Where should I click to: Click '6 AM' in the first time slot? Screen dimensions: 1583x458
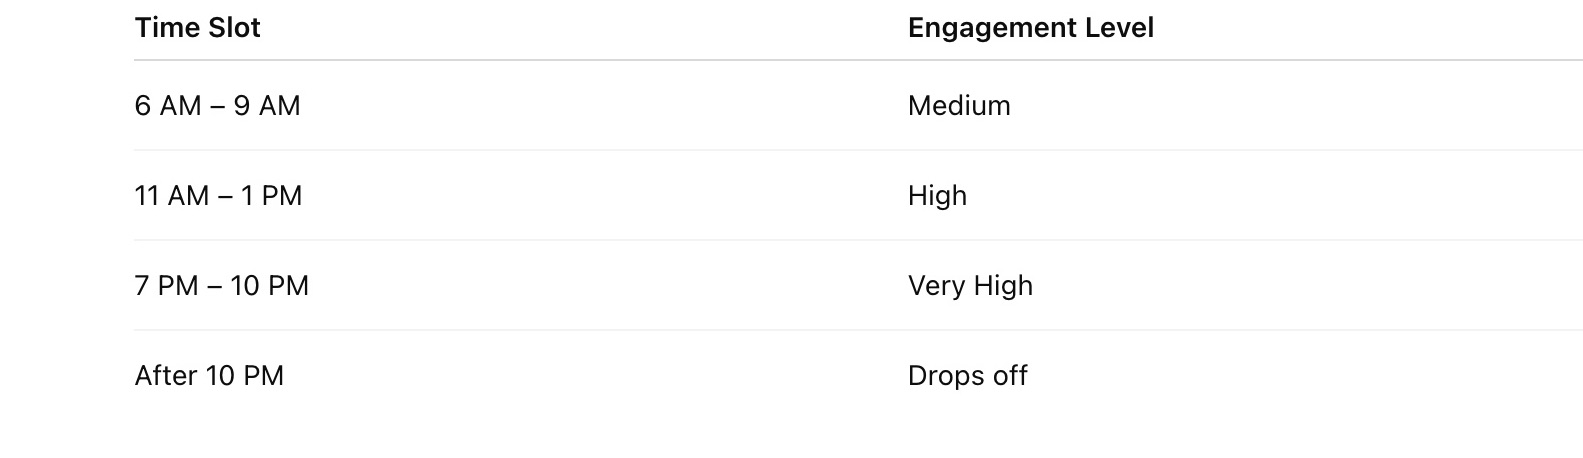[168, 106]
